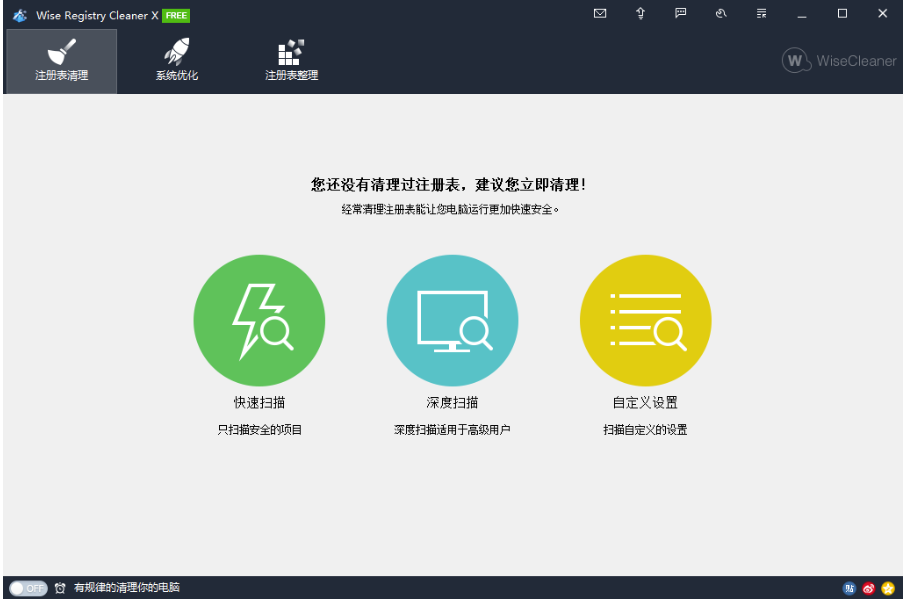Toggle the scheduled cleaning OFF switch
The height and width of the screenshot is (604, 906).
[x=28, y=588]
